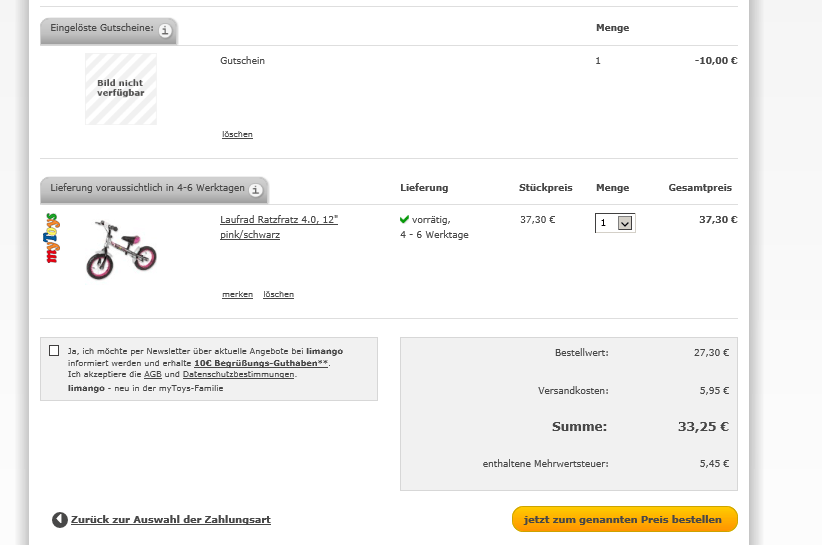This screenshot has height=545, width=822.
Task: Click merken to save the bike
Action: pos(237,294)
